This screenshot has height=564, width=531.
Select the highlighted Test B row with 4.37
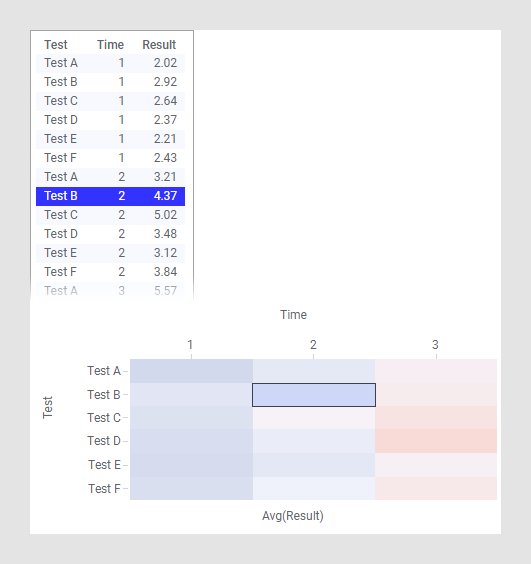[x=110, y=196]
